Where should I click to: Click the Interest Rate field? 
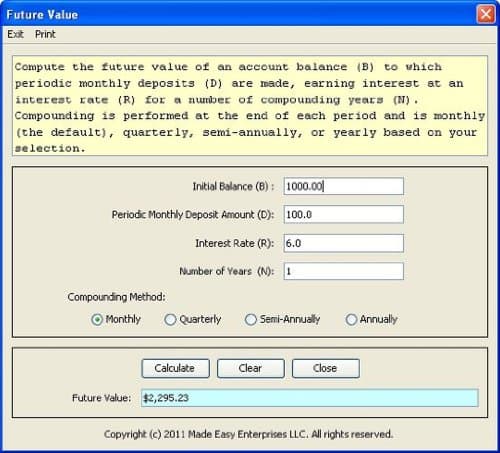click(344, 243)
